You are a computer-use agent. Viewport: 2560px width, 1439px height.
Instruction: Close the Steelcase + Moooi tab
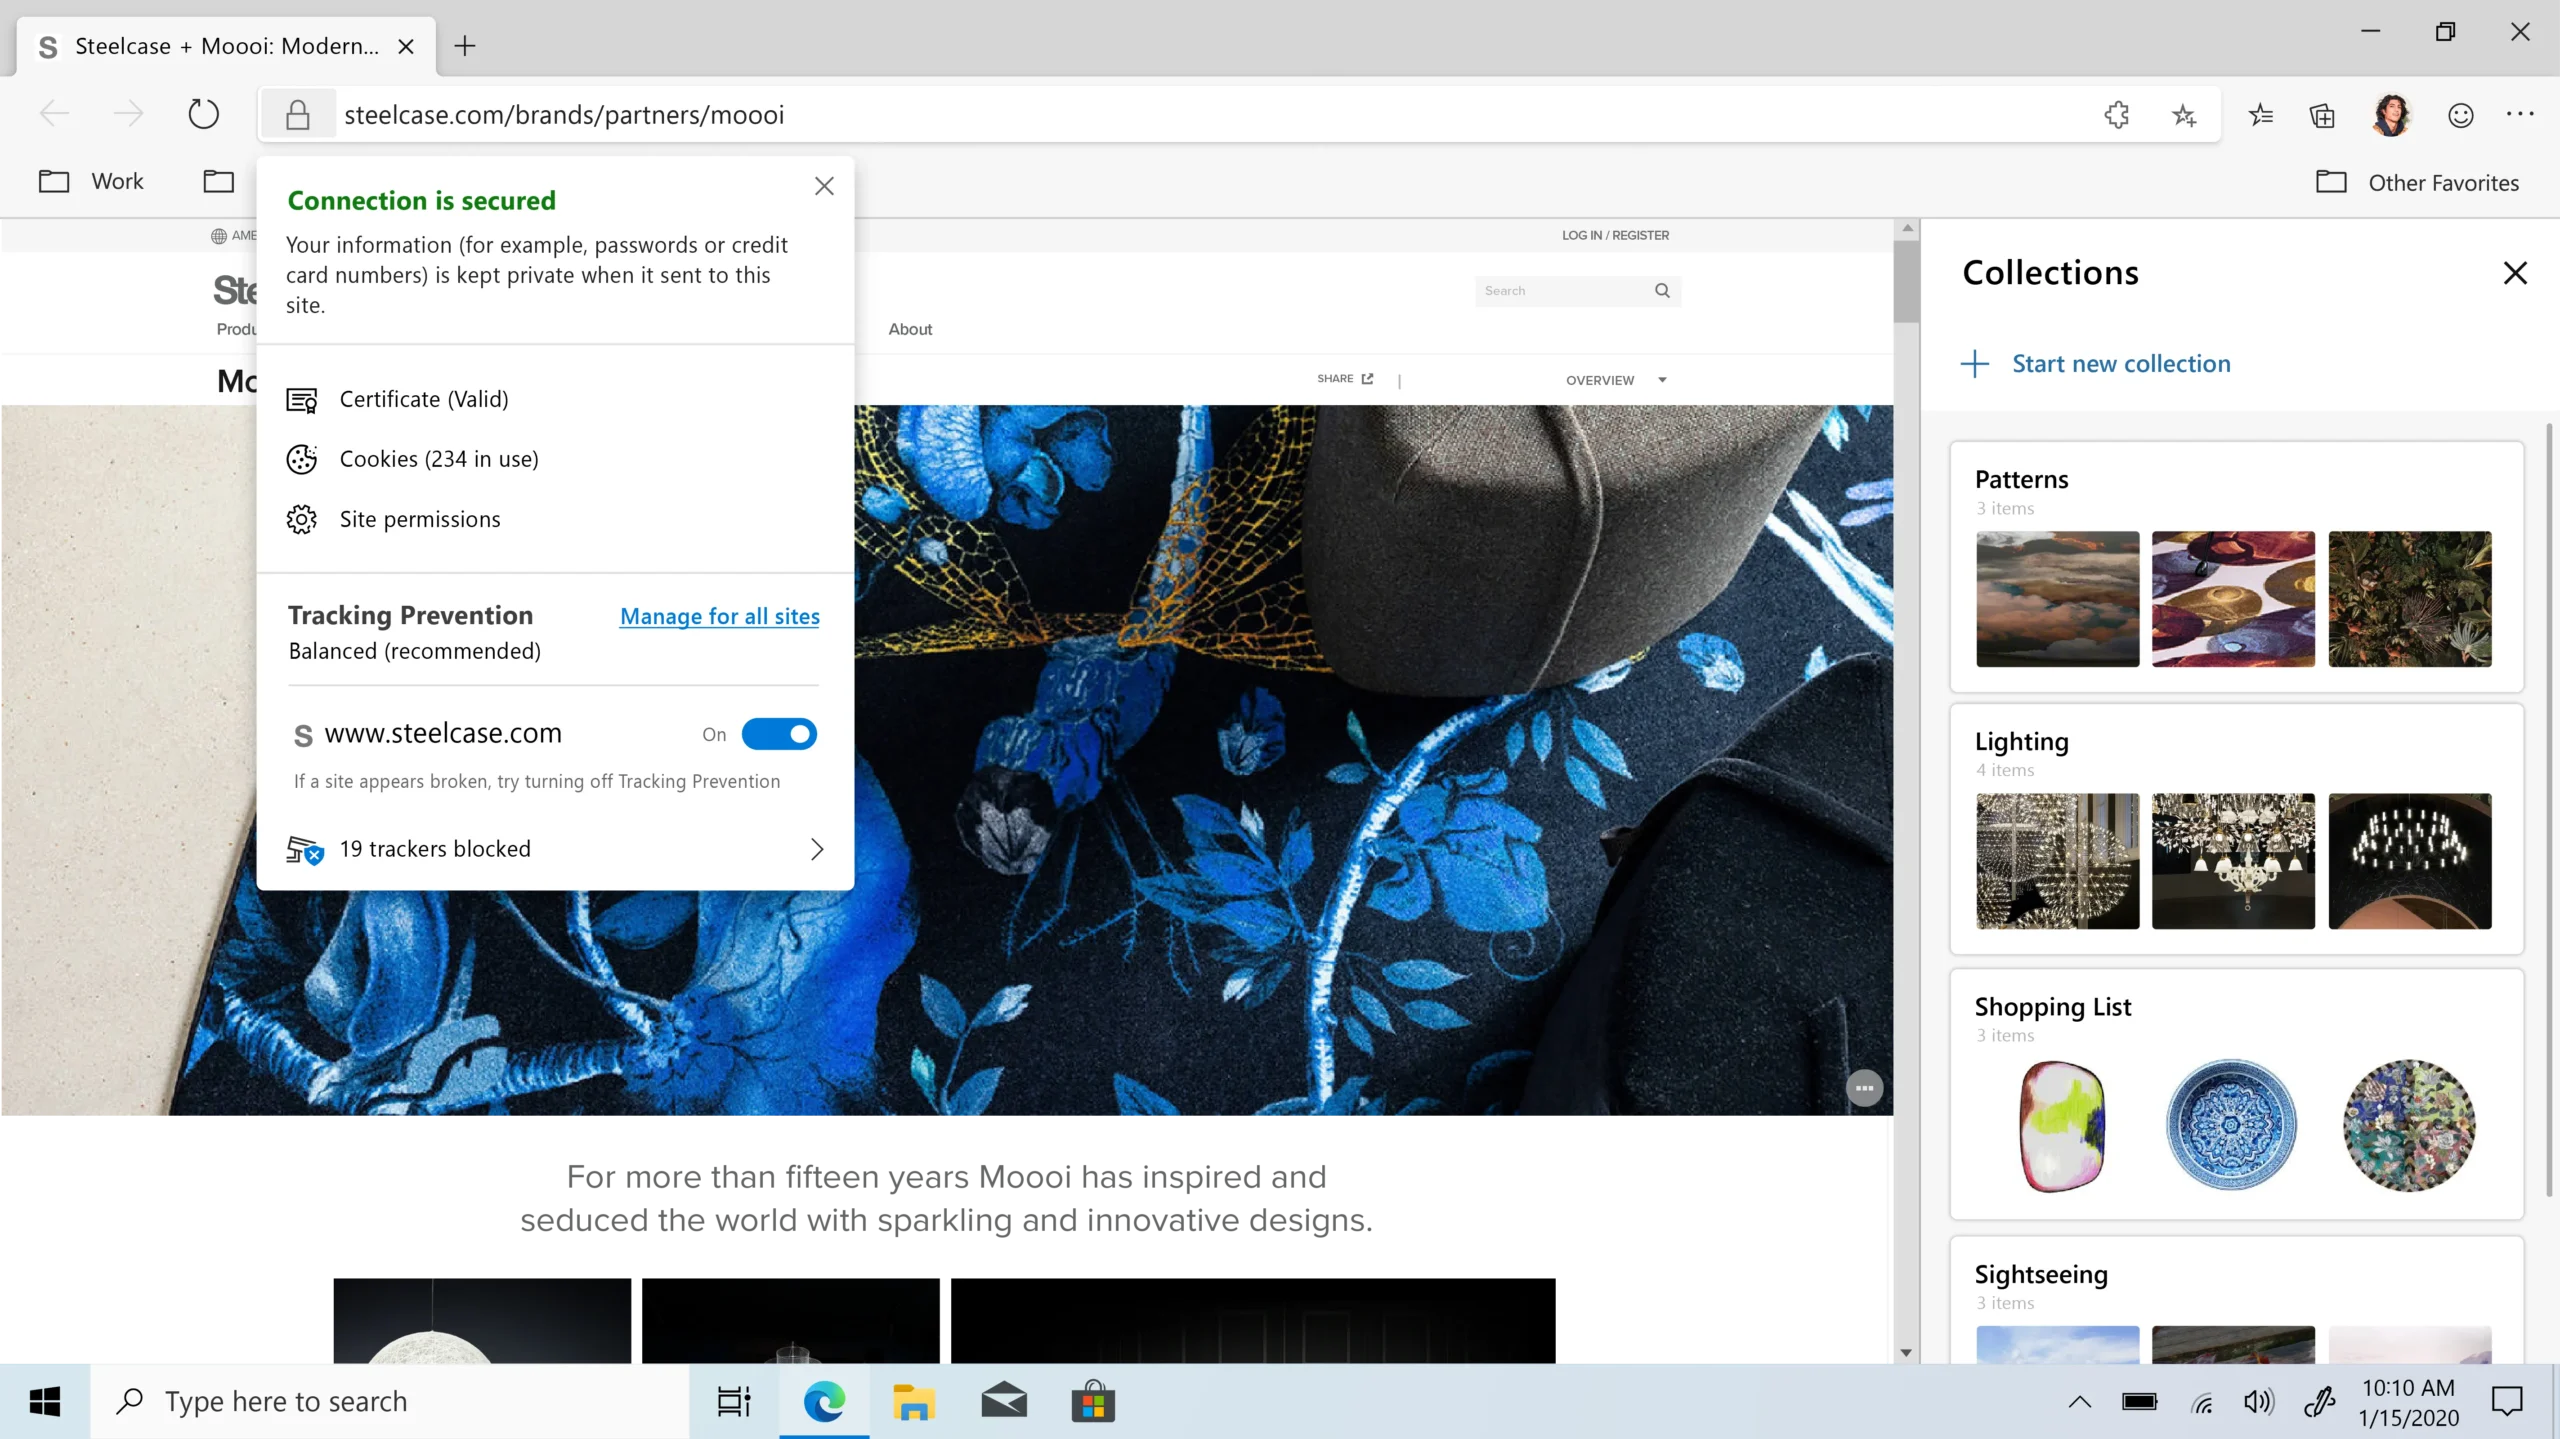coord(406,46)
